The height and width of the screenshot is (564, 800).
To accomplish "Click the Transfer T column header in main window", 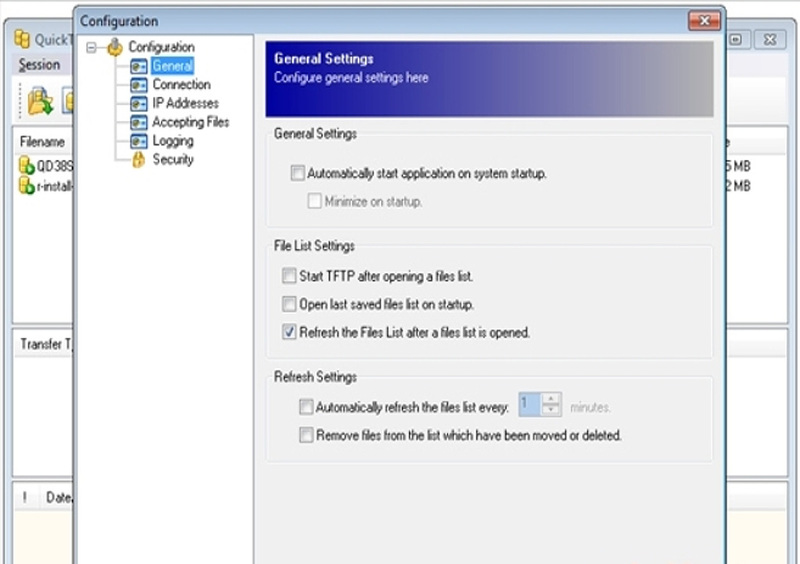I will tap(46, 345).
